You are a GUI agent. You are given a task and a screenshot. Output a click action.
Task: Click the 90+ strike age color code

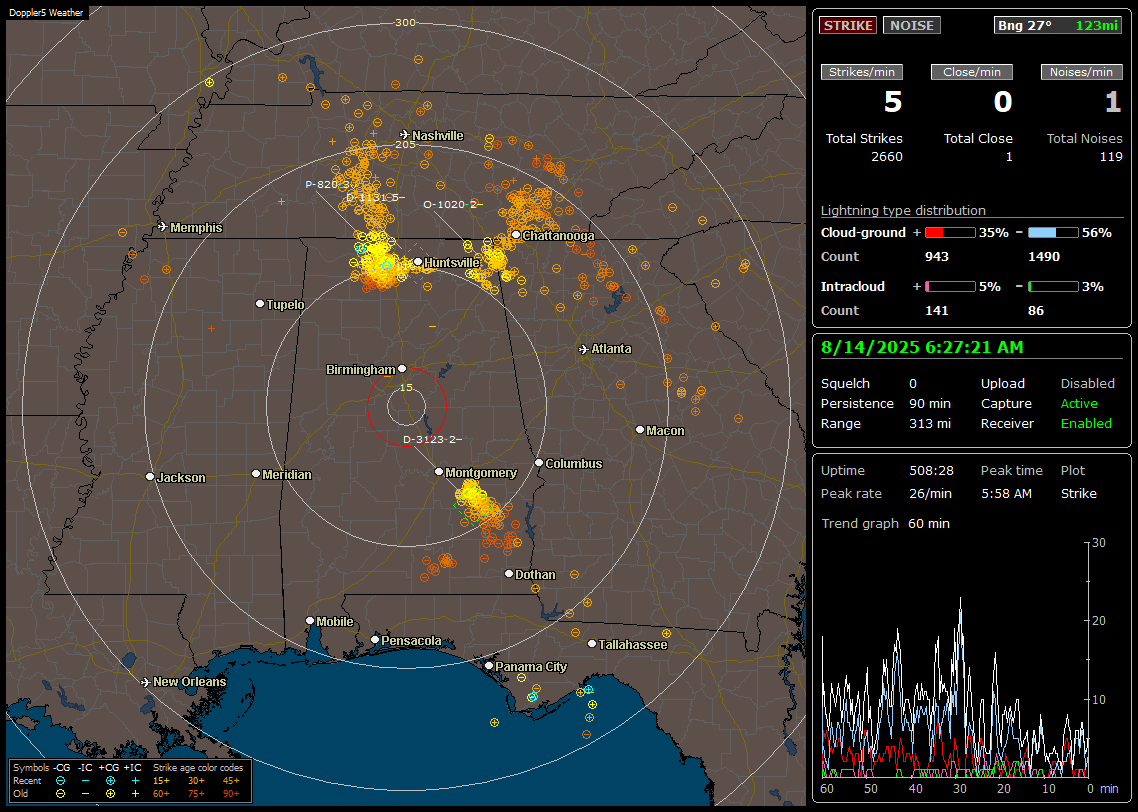pyautogui.click(x=231, y=794)
